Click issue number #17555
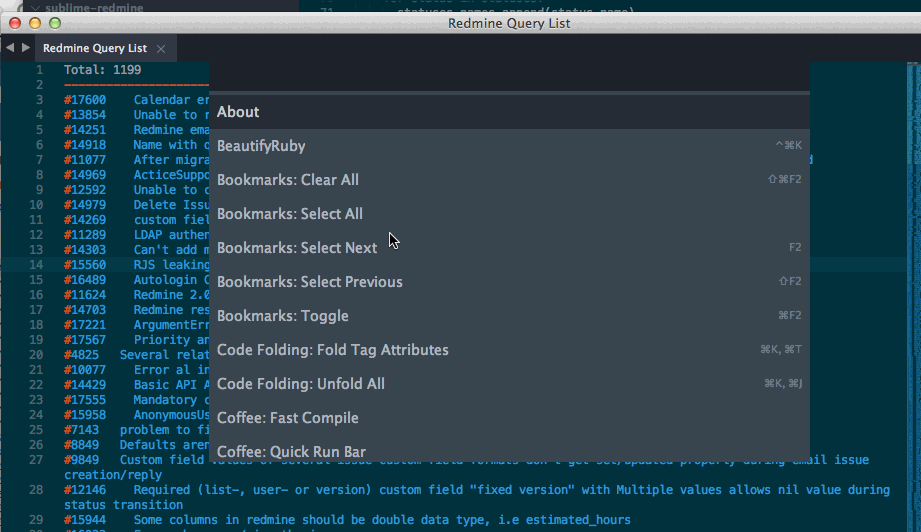The height and width of the screenshot is (532, 921). coord(85,400)
